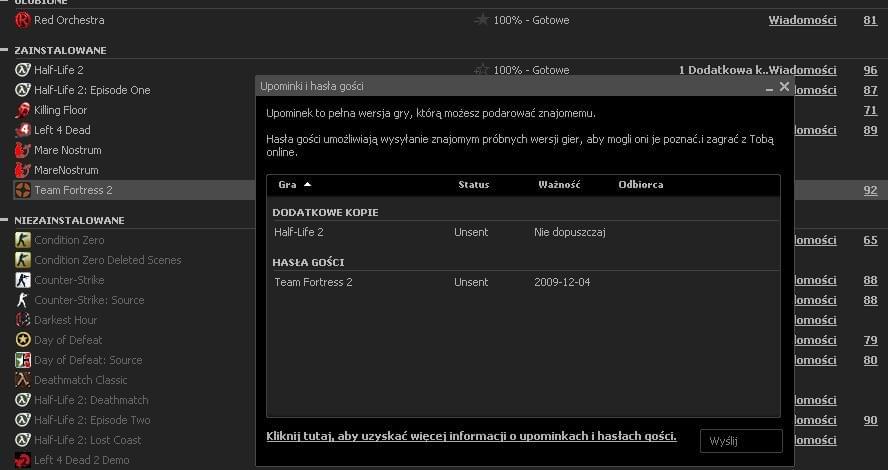Viewport: 888px width, 470px height.
Task: Click the Killing Floor game icon
Action: (x=23, y=110)
